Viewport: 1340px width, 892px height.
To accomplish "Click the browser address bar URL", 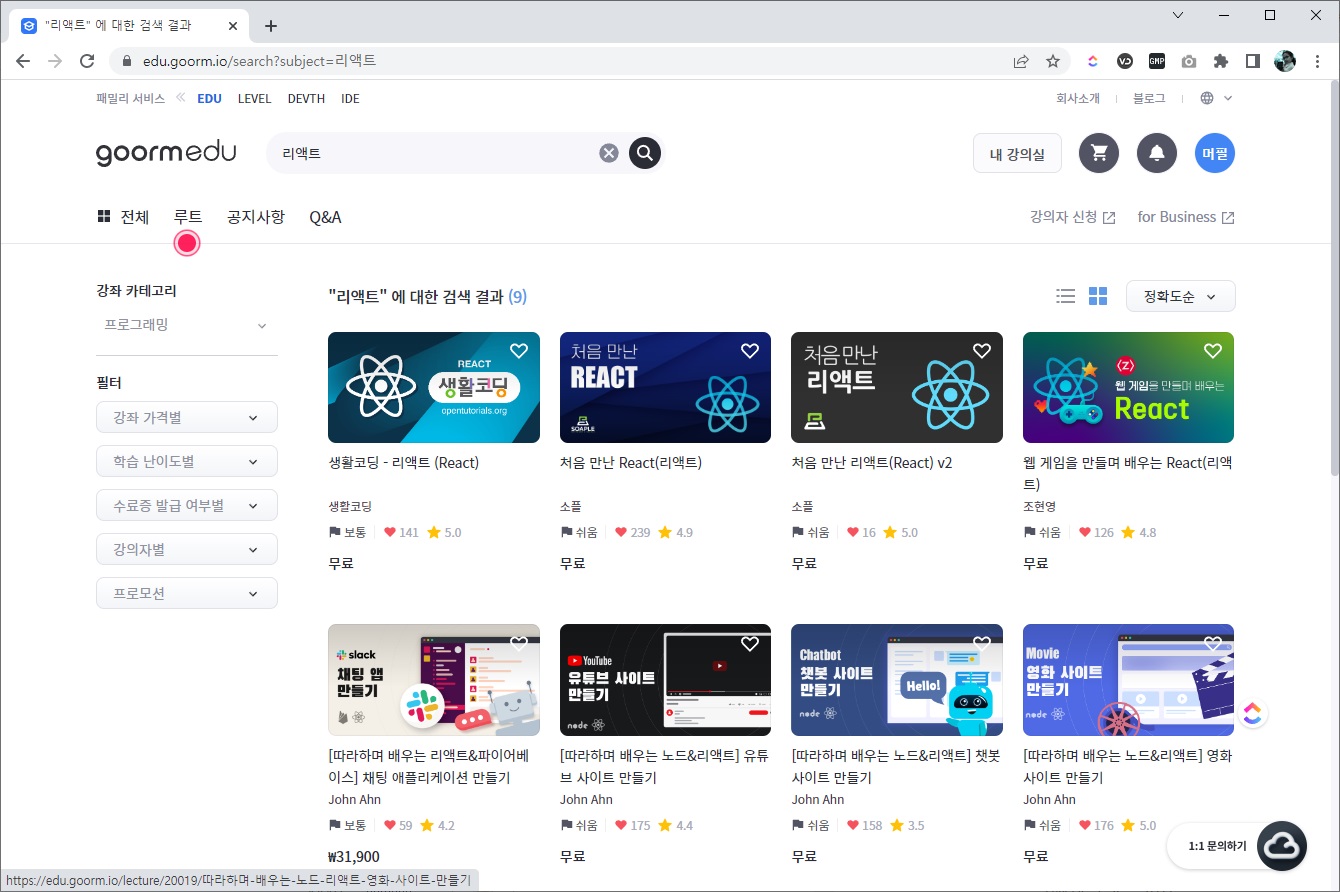I will point(260,61).
